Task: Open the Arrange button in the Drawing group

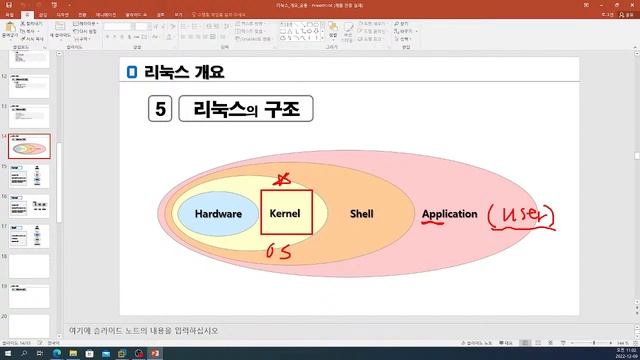Action: [333, 31]
